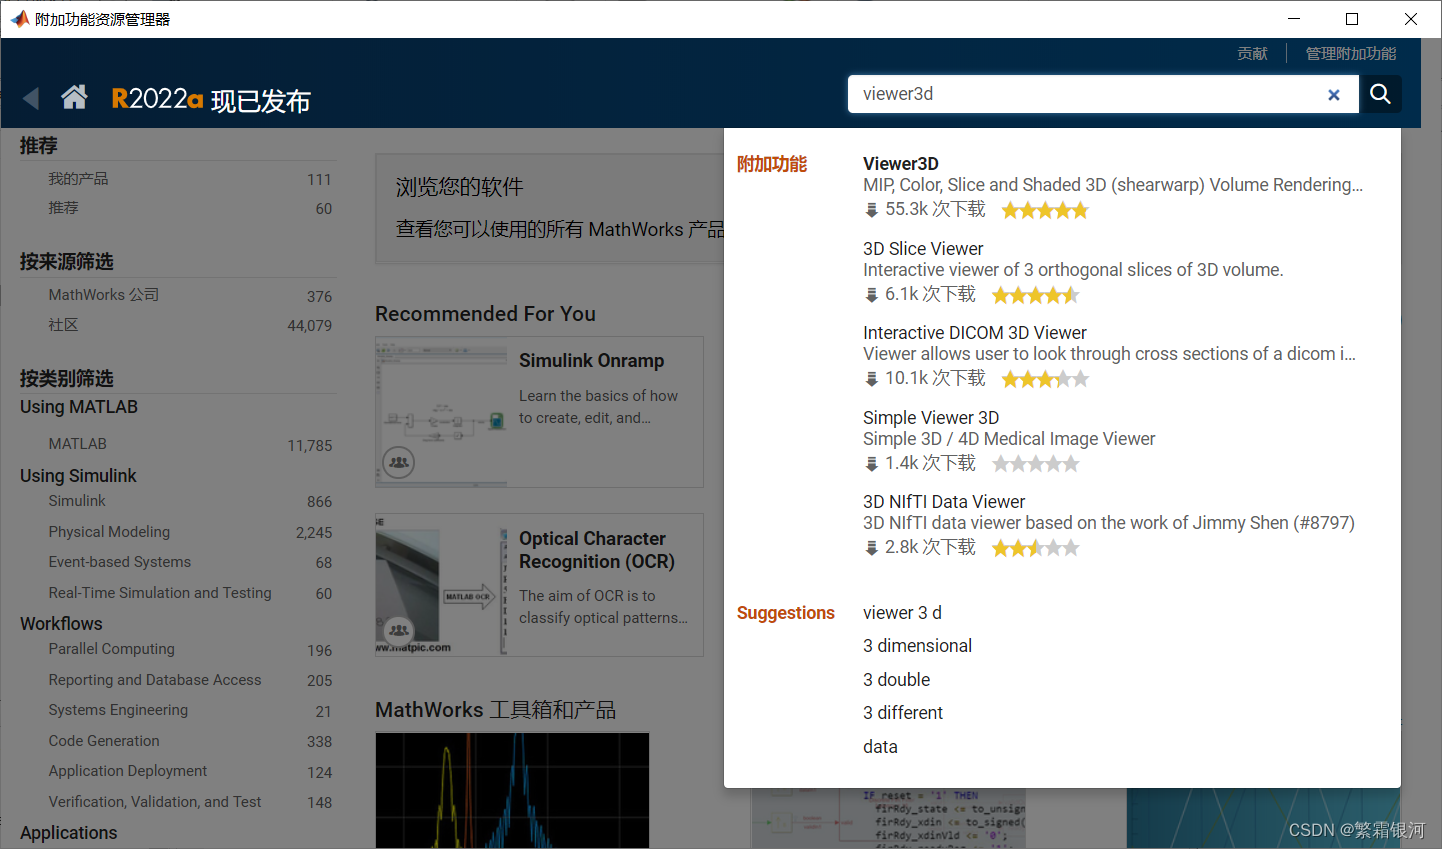Minimize the 附加功能资源管理器 window
The height and width of the screenshot is (849, 1442).
click(x=1294, y=19)
